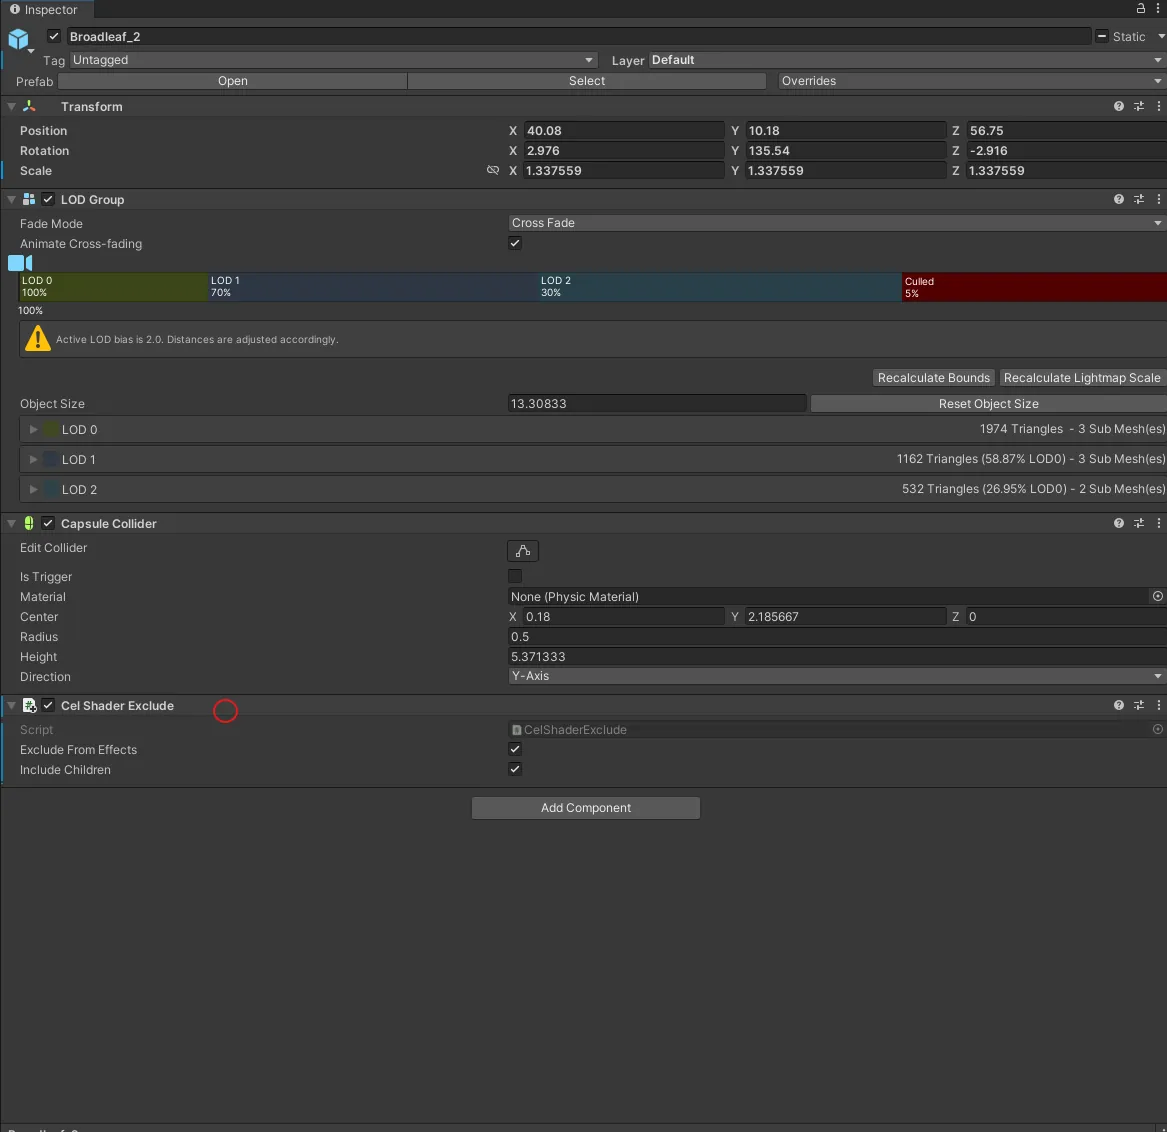Open Physic Material object picker
This screenshot has width=1167, height=1132.
1157,596
